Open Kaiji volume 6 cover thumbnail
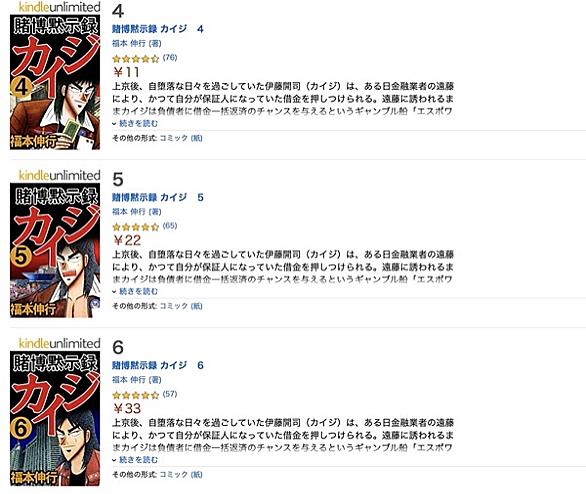Viewport: 586px width, 494px height. (55, 418)
